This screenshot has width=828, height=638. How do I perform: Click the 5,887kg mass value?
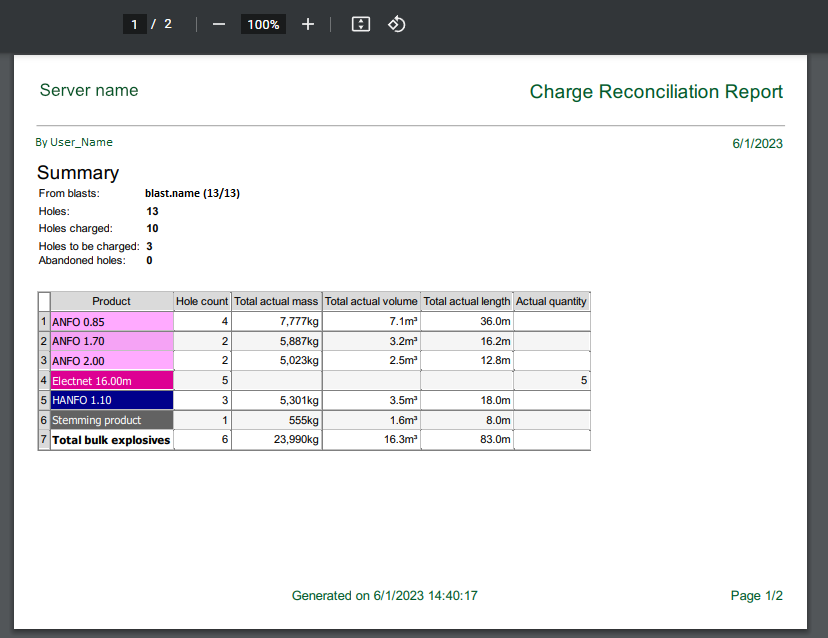tap(299, 341)
